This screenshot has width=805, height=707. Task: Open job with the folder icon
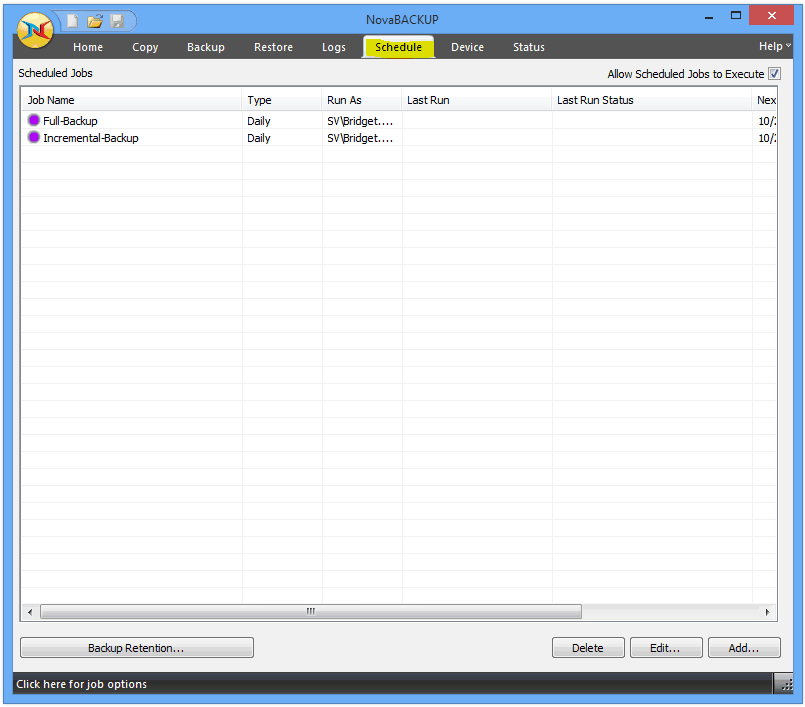pos(95,21)
